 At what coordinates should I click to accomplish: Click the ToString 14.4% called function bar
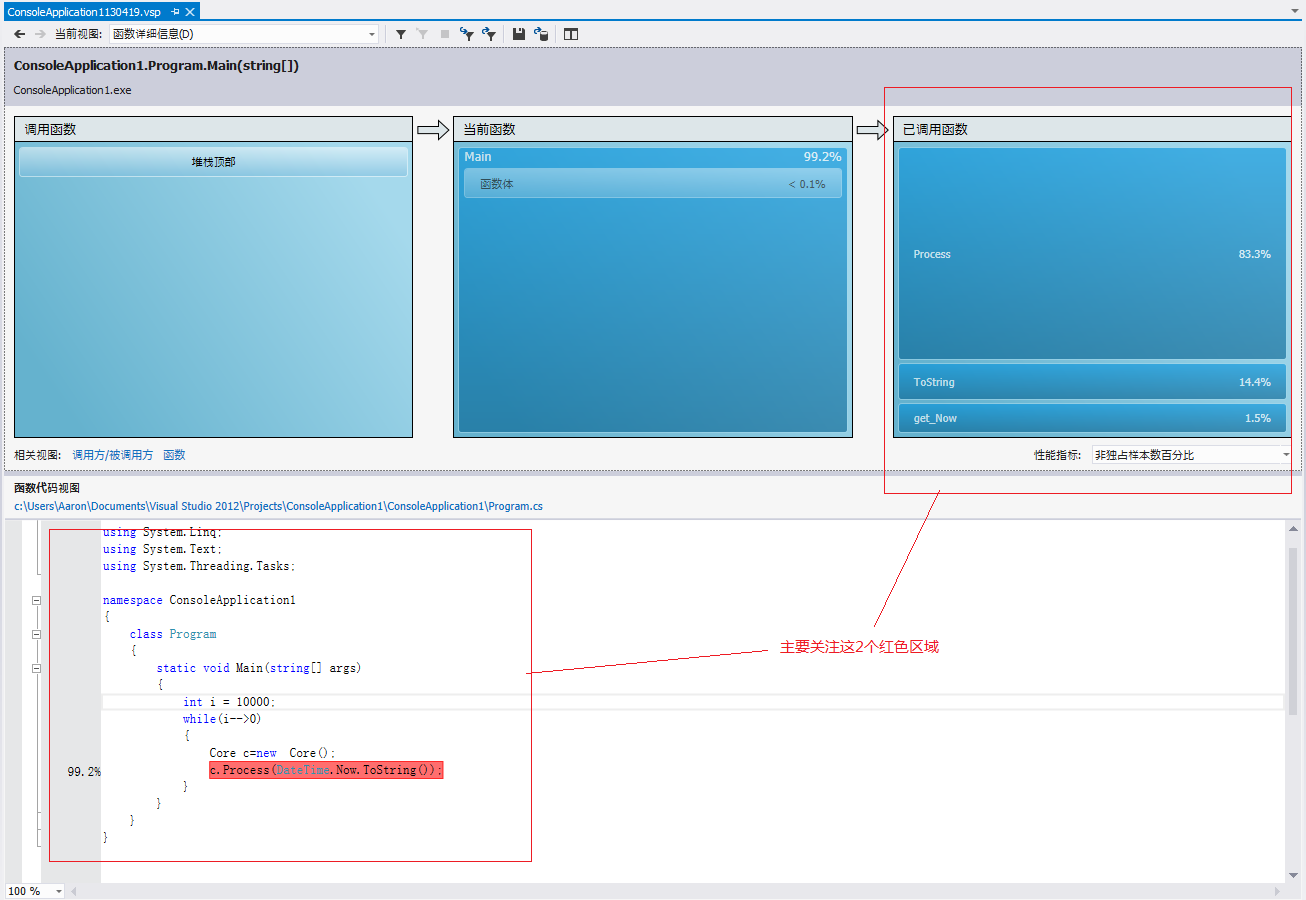[x=1091, y=382]
